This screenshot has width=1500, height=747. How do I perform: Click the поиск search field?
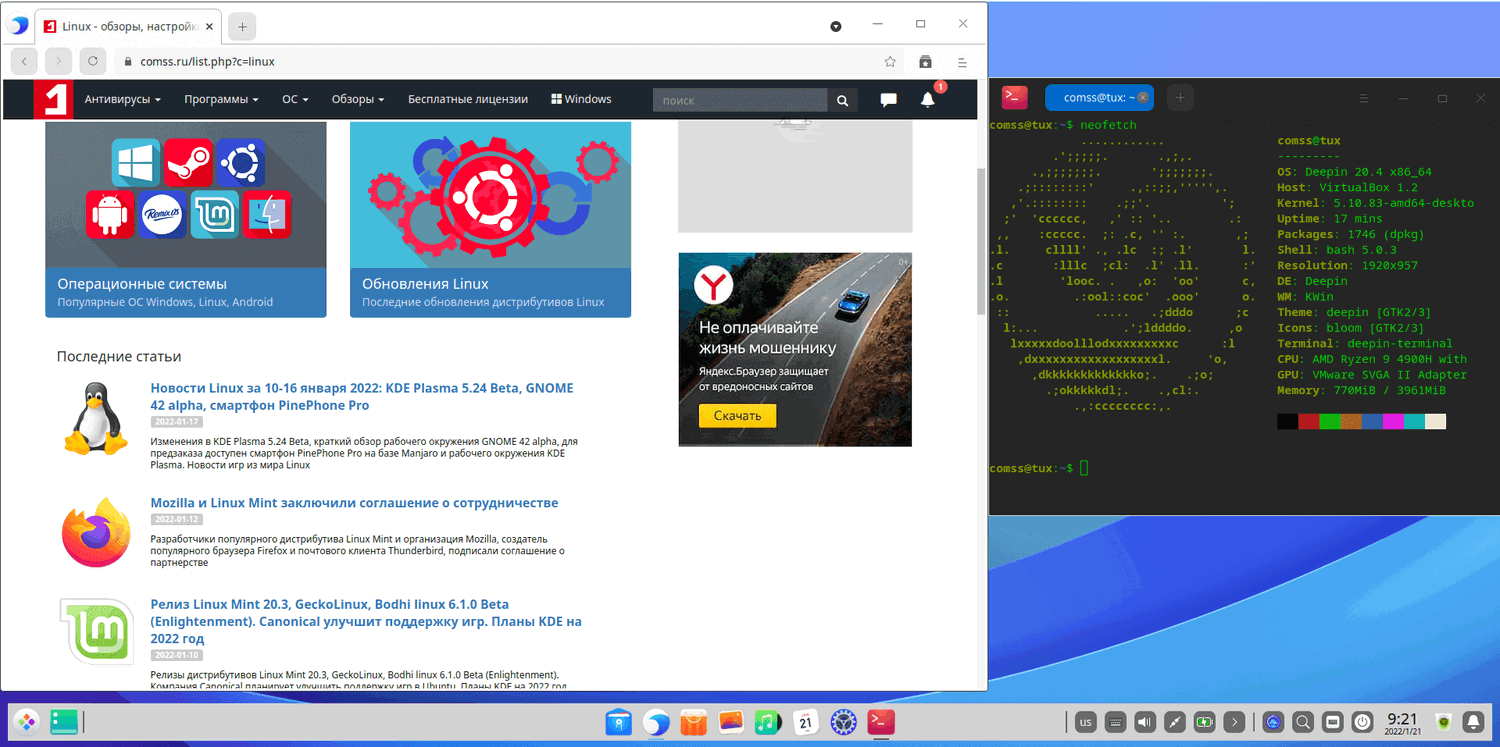click(740, 100)
